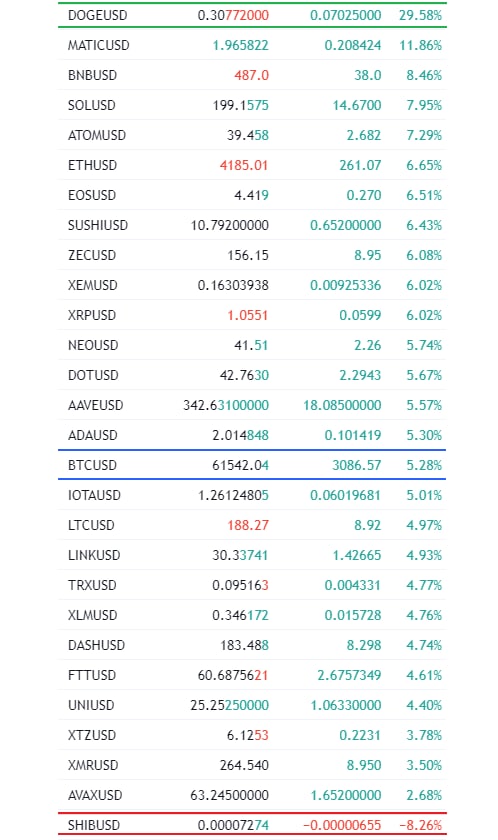The image size is (498, 840).
Task: Select the ZECUSD symbol name
Action: (x=92, y=255)
